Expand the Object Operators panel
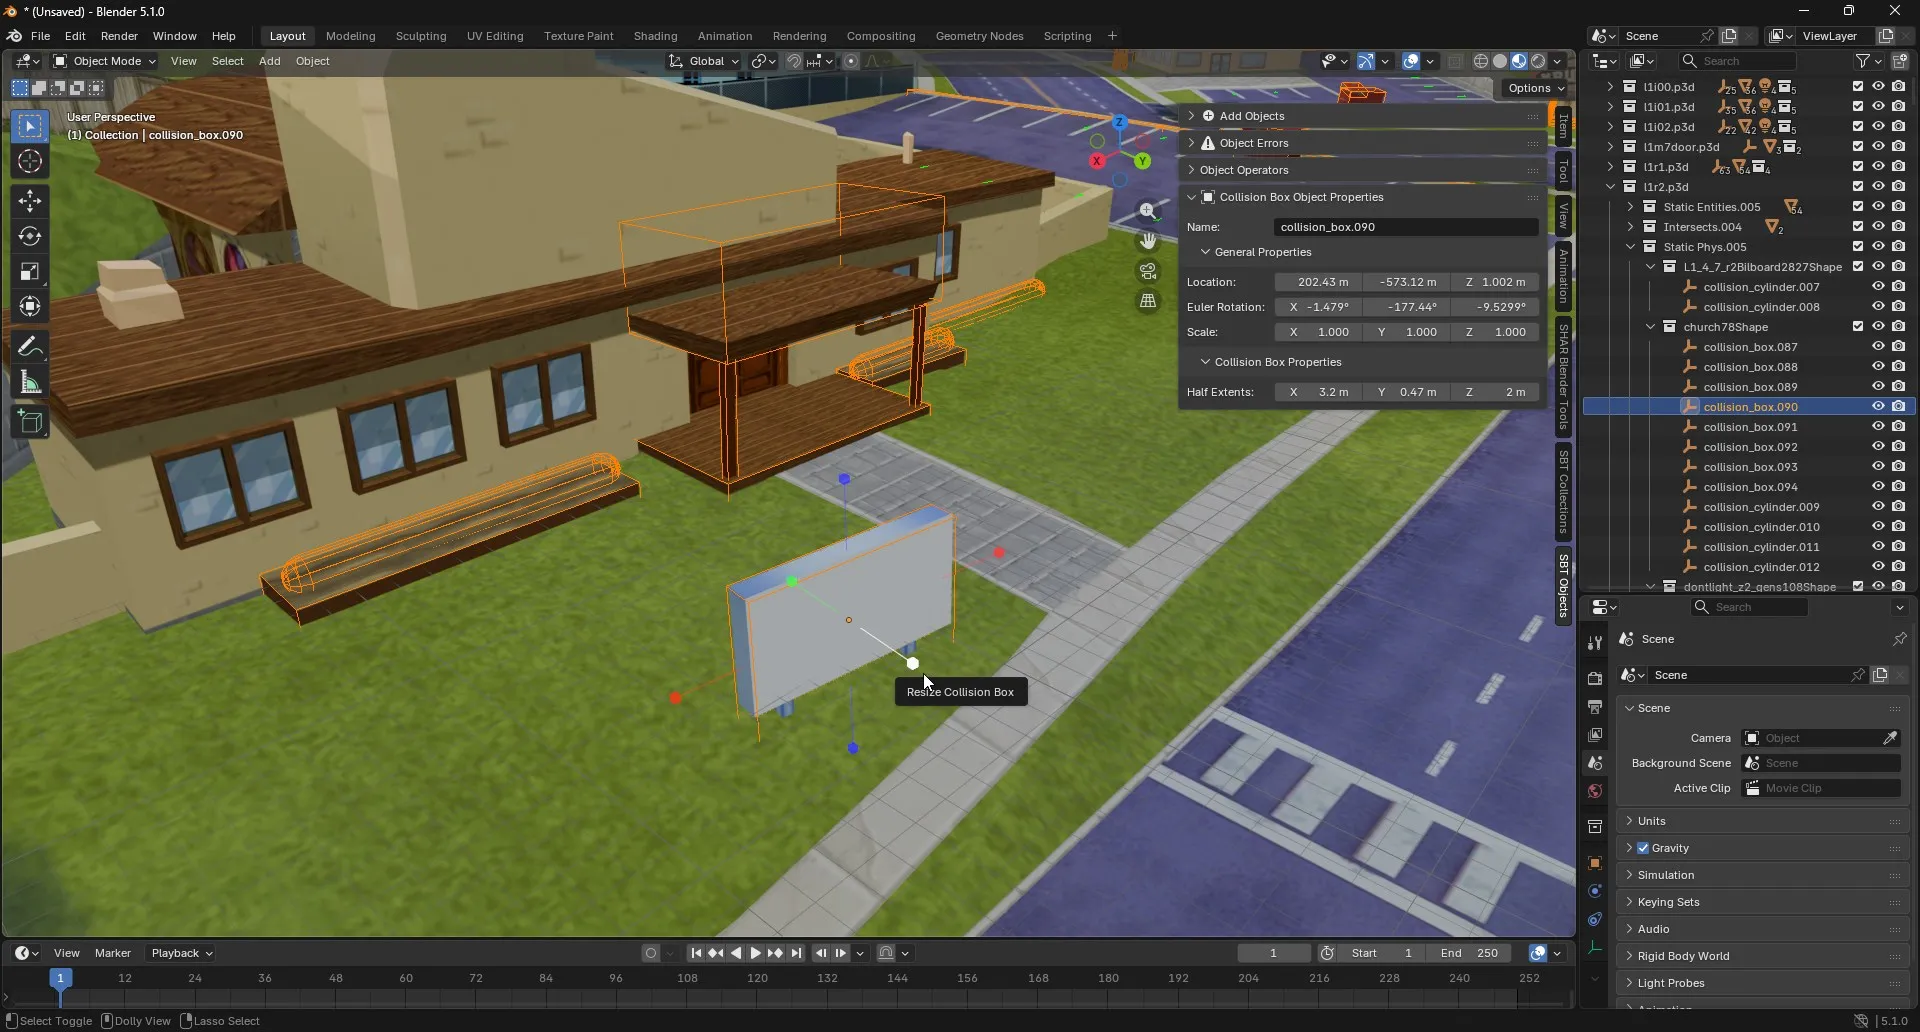The image size is (1920, 1032). (1362, 170)
